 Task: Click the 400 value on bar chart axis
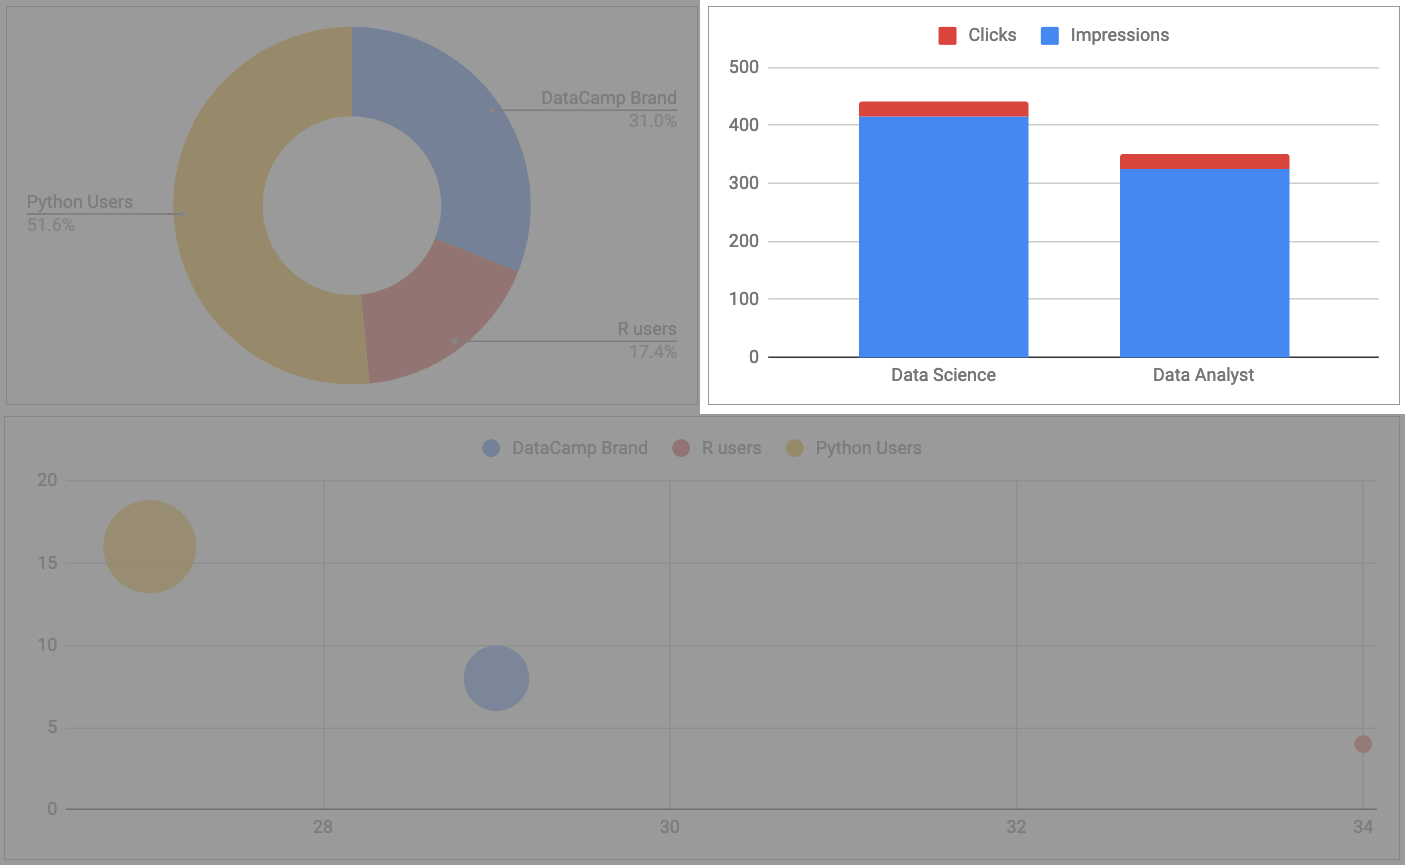(744, 125)
